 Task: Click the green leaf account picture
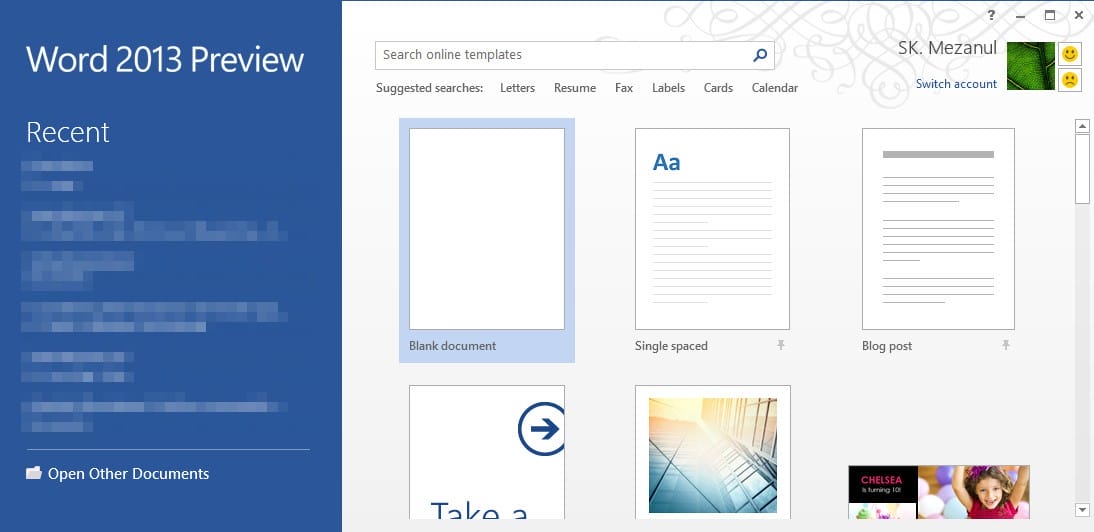tap(1031, 66)
